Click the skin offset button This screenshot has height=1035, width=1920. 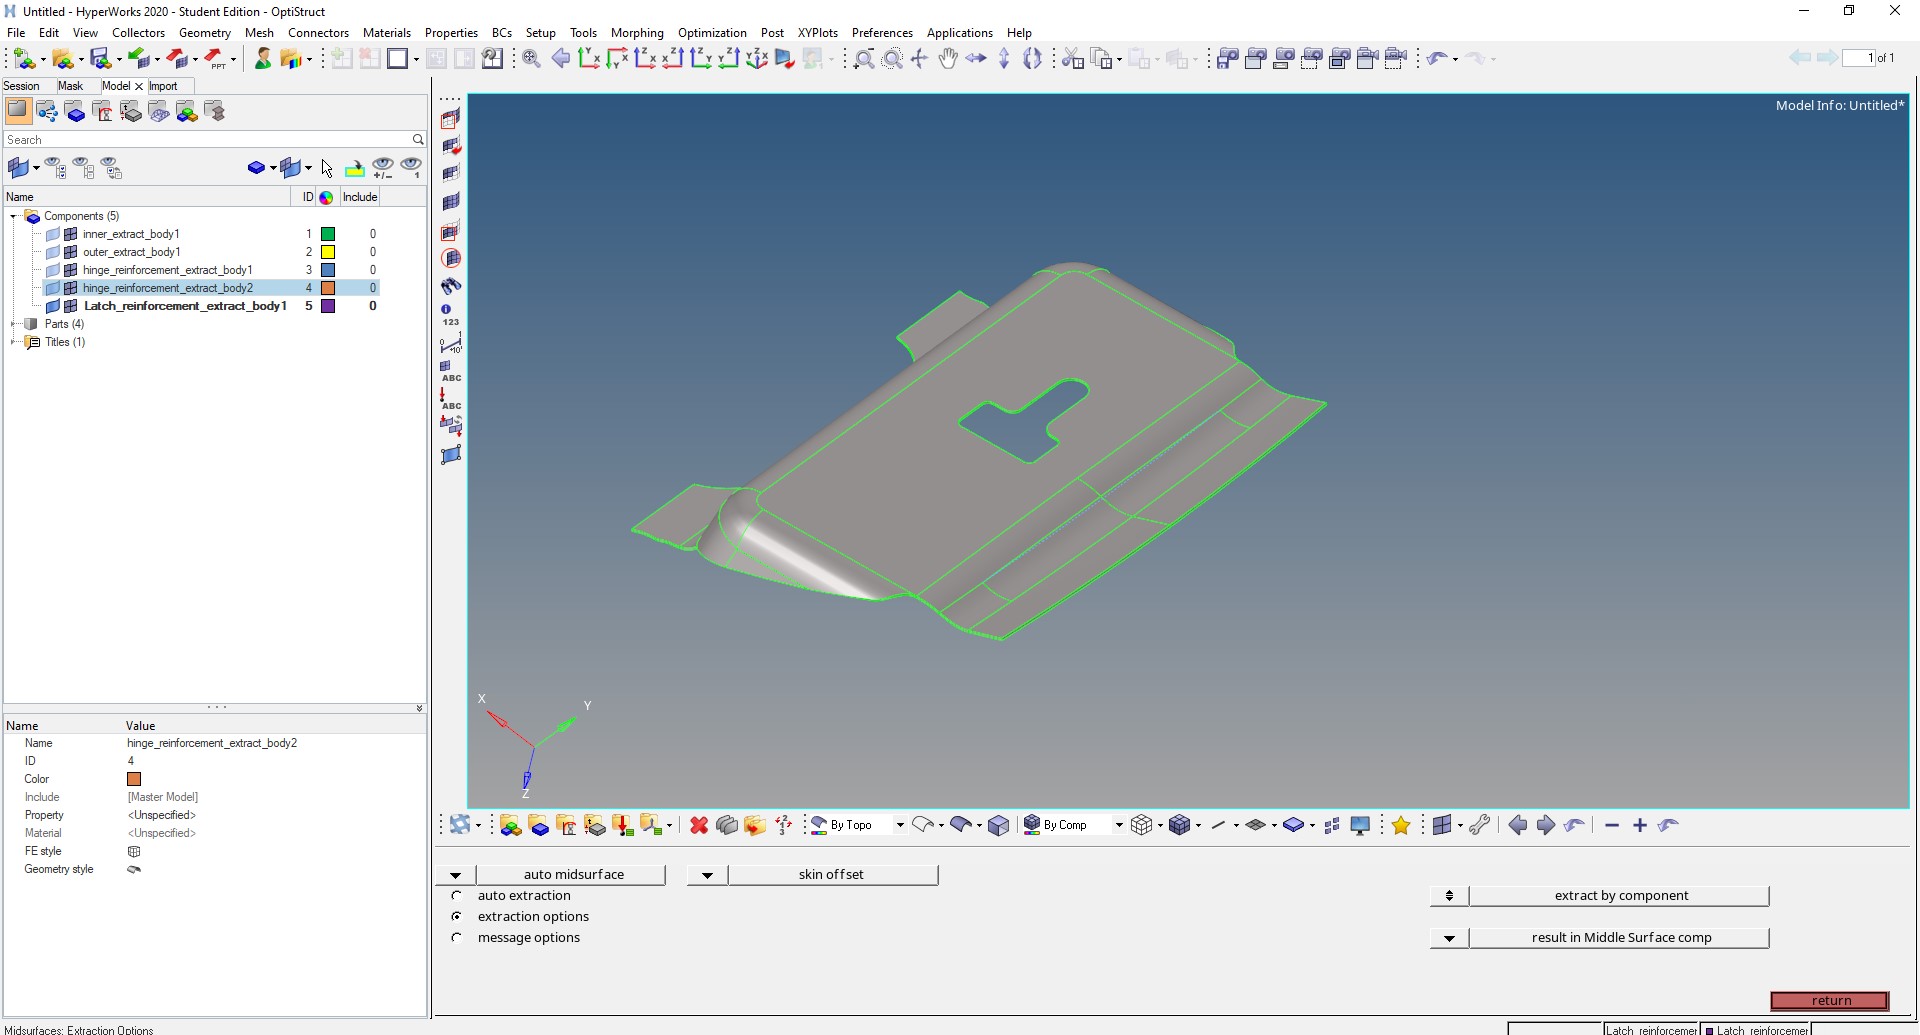[x=831, y=875]
